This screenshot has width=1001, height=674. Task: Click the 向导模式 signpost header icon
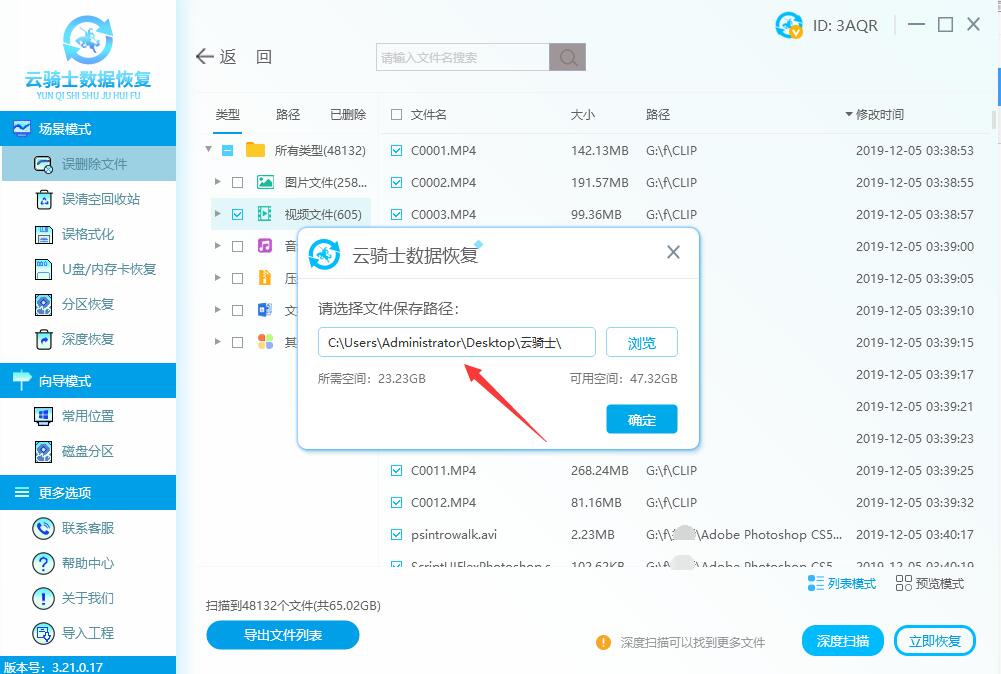(x=22, y=380)
